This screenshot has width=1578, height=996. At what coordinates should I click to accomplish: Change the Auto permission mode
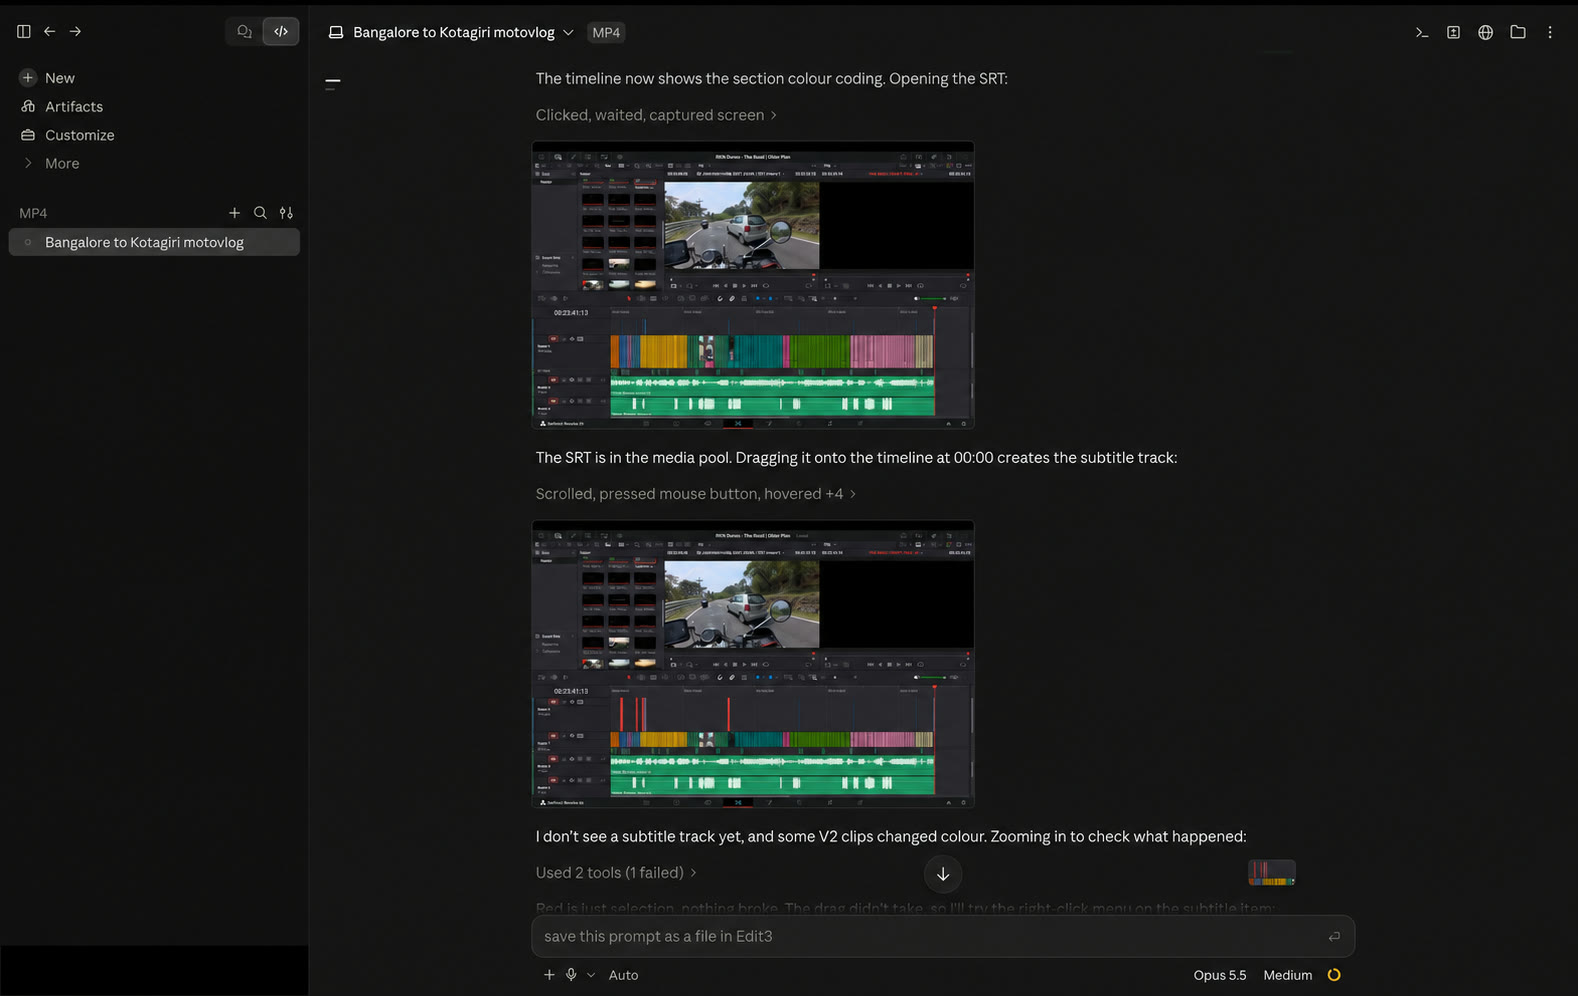623,975
